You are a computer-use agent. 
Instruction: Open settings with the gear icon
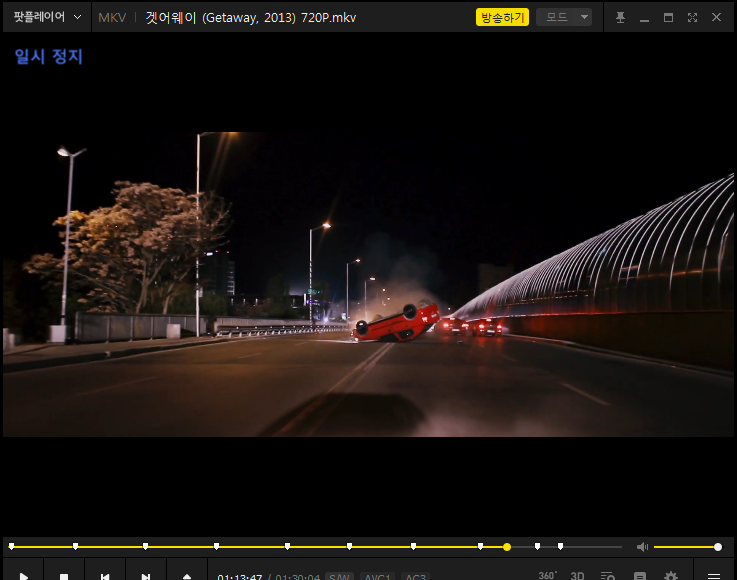pos(671,575)
